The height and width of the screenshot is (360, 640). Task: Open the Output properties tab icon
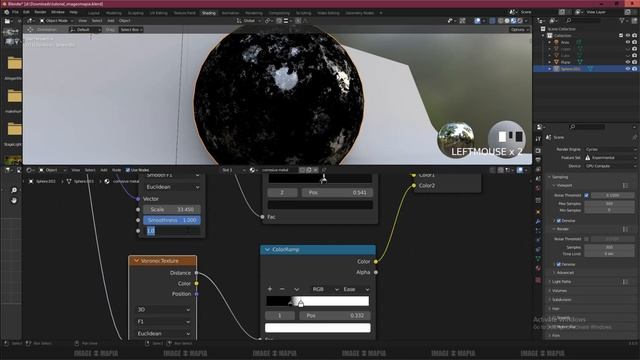tap(538, 159)
